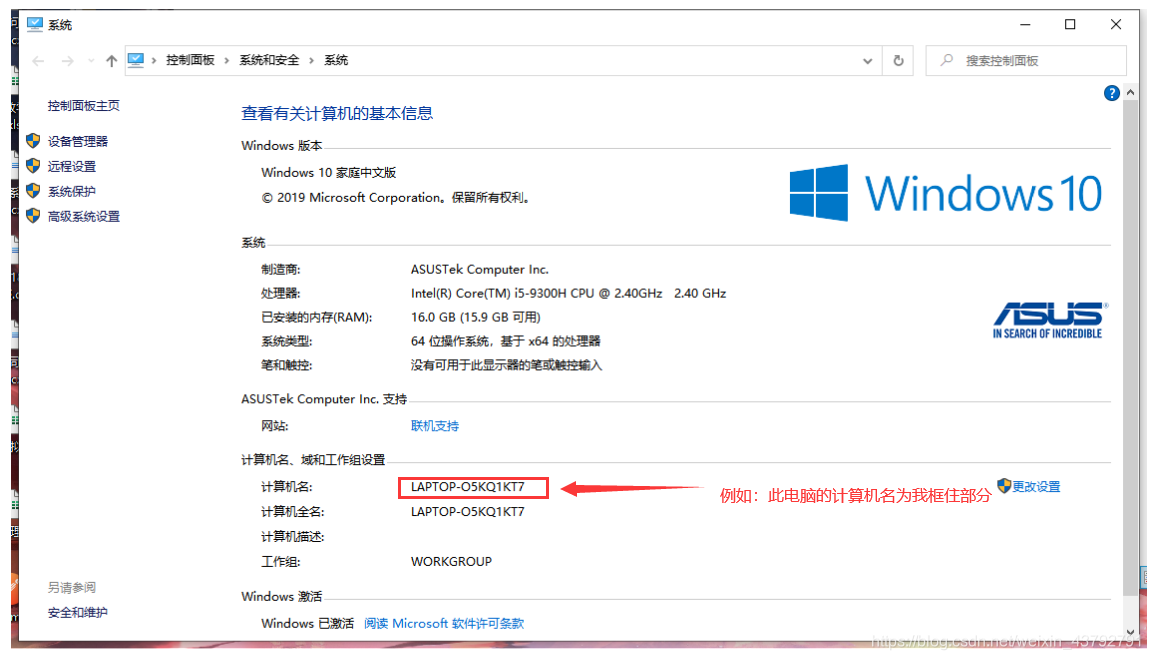Open 远程设置 from the sidebar

72,167
